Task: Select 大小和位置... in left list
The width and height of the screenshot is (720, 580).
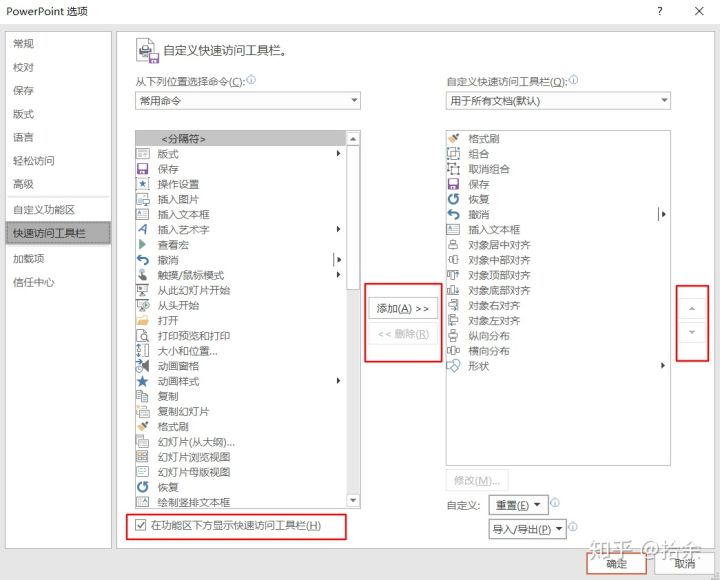Action: 241,351
